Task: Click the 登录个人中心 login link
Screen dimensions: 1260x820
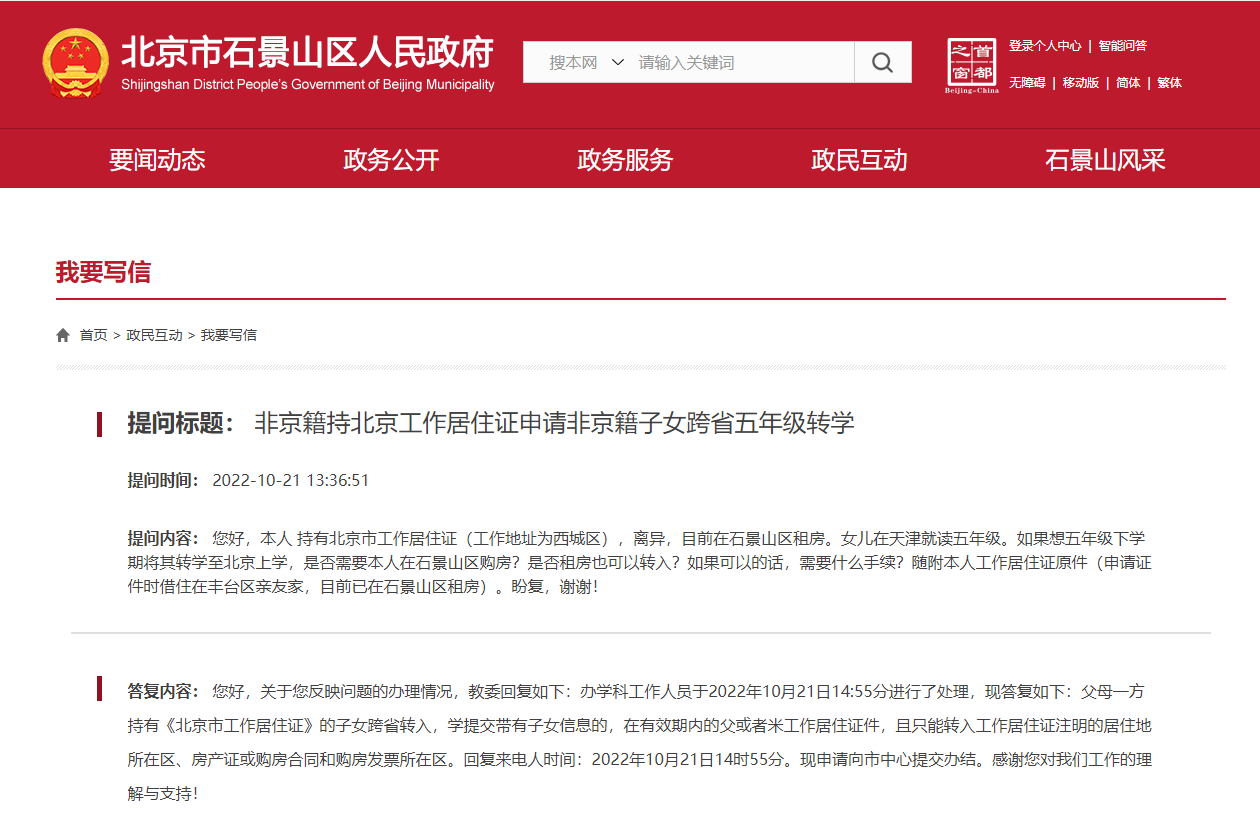Action: point(1045,46)
